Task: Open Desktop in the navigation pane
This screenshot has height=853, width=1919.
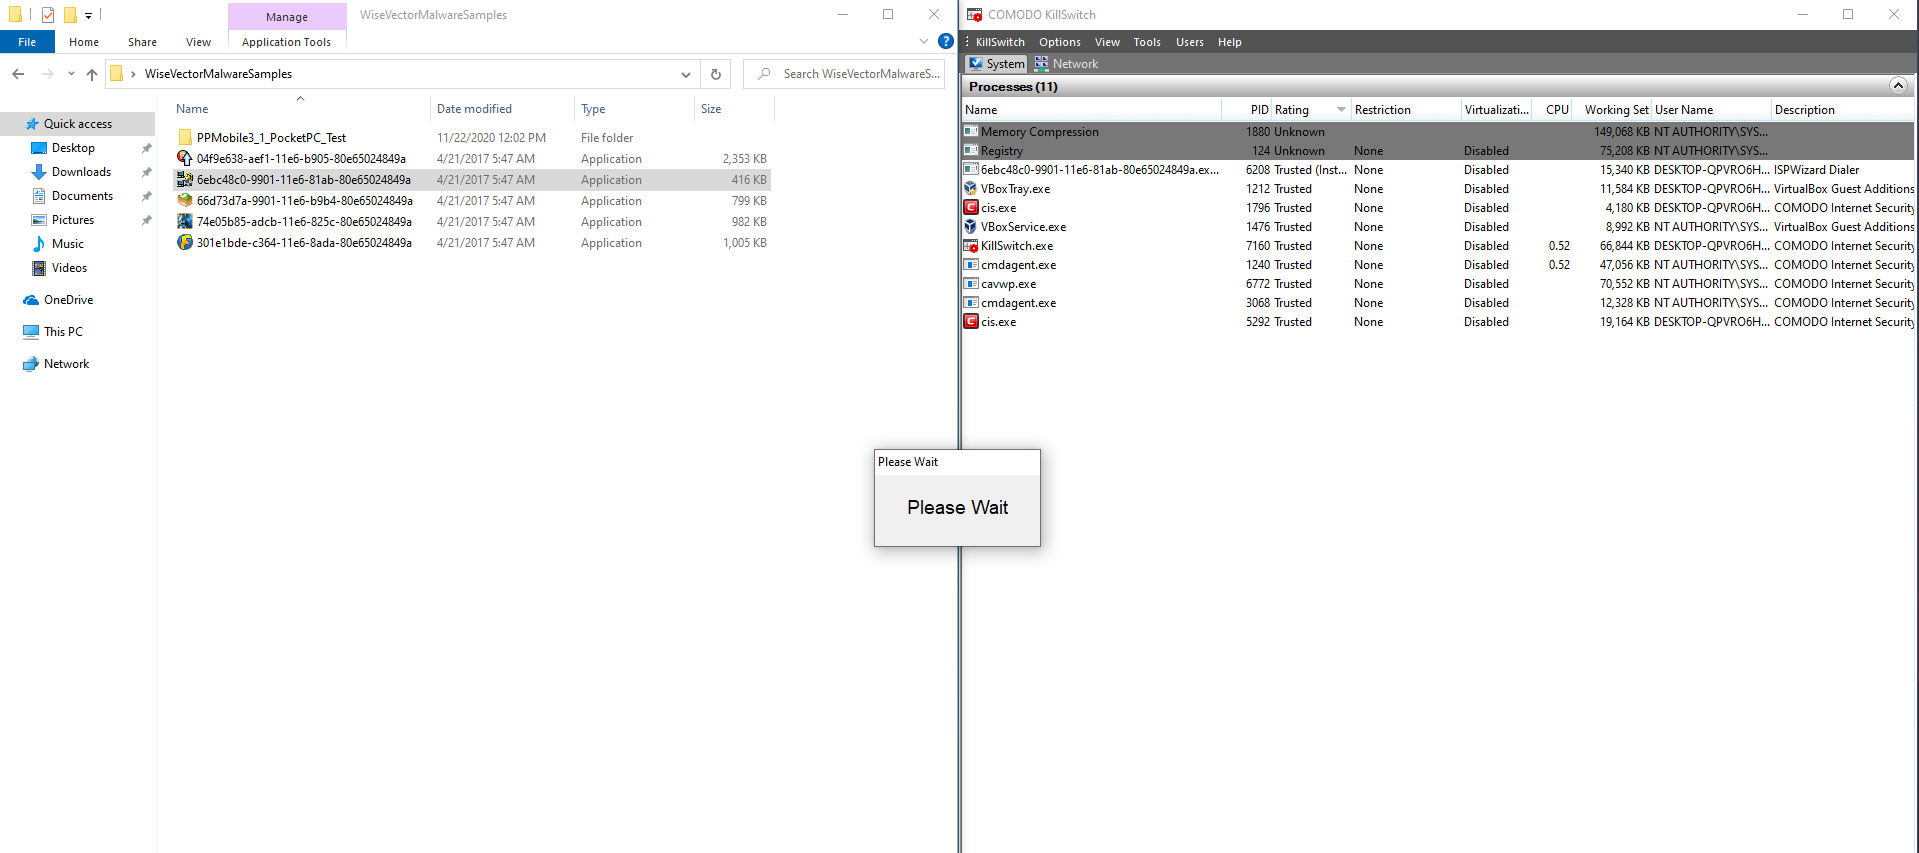Action: pos(73,148)
